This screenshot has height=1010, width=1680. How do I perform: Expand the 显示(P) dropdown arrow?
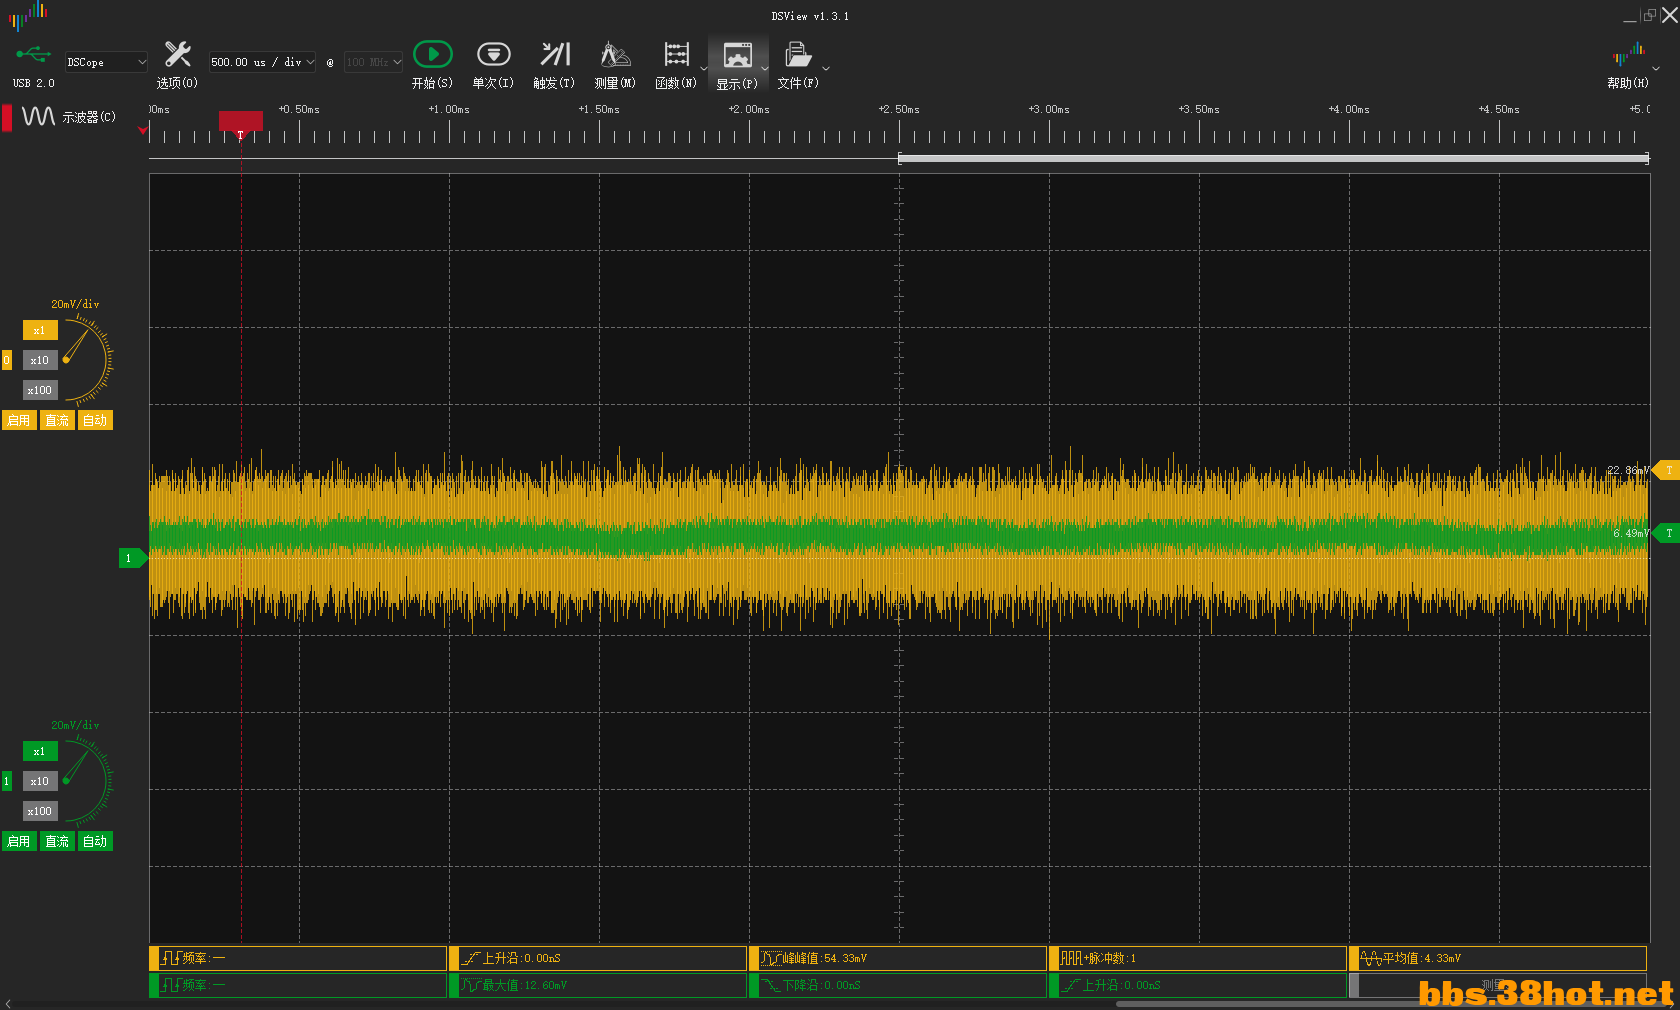click(x=765, y=69)
